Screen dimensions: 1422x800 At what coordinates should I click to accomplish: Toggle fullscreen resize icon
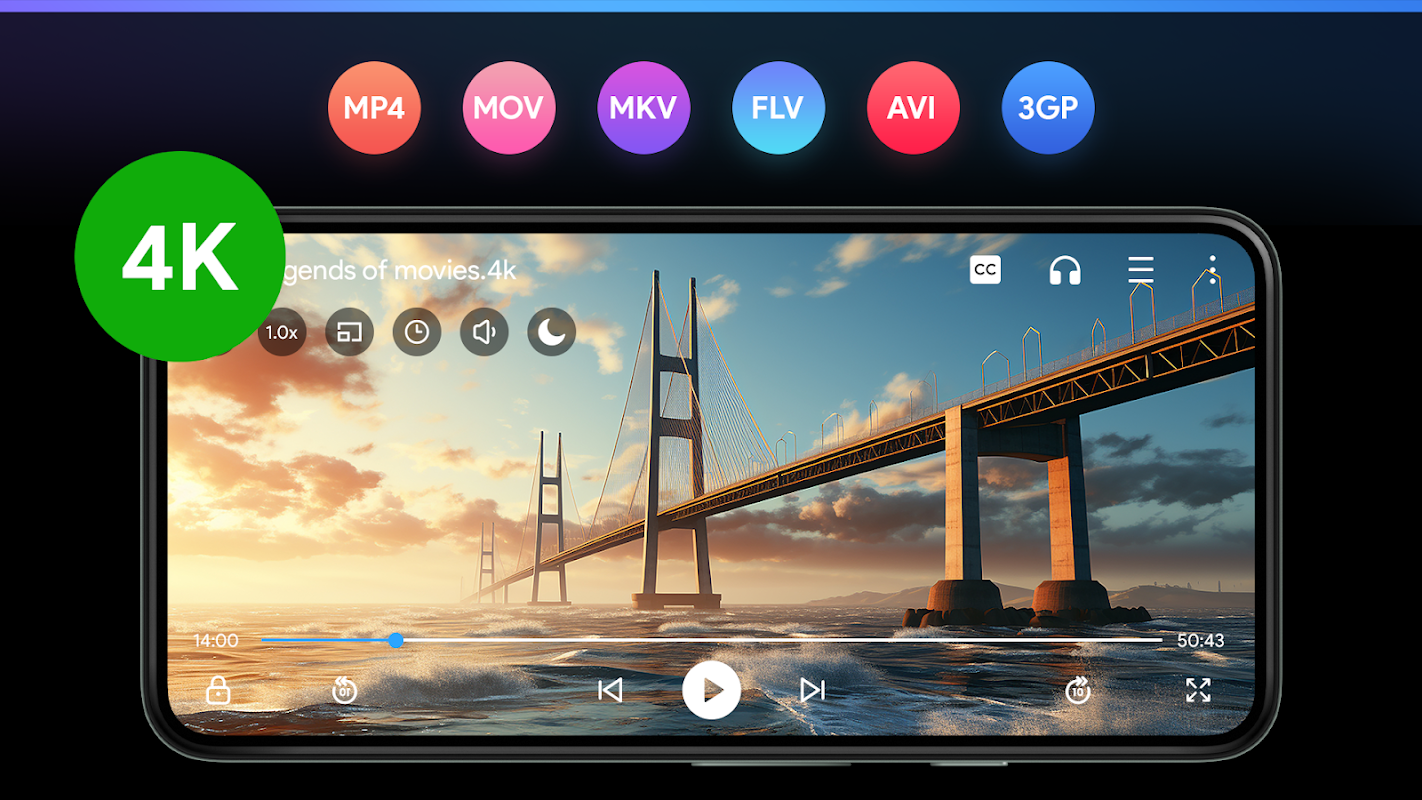click(1198, 690)
